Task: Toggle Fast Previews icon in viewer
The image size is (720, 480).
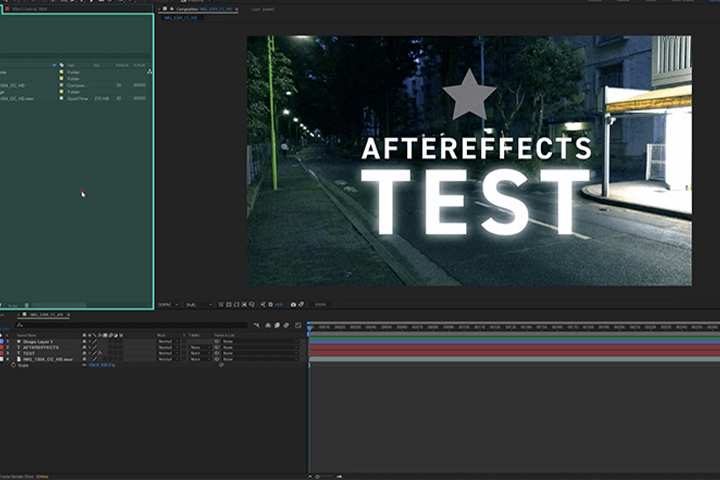Action: (x=221, y=305)
